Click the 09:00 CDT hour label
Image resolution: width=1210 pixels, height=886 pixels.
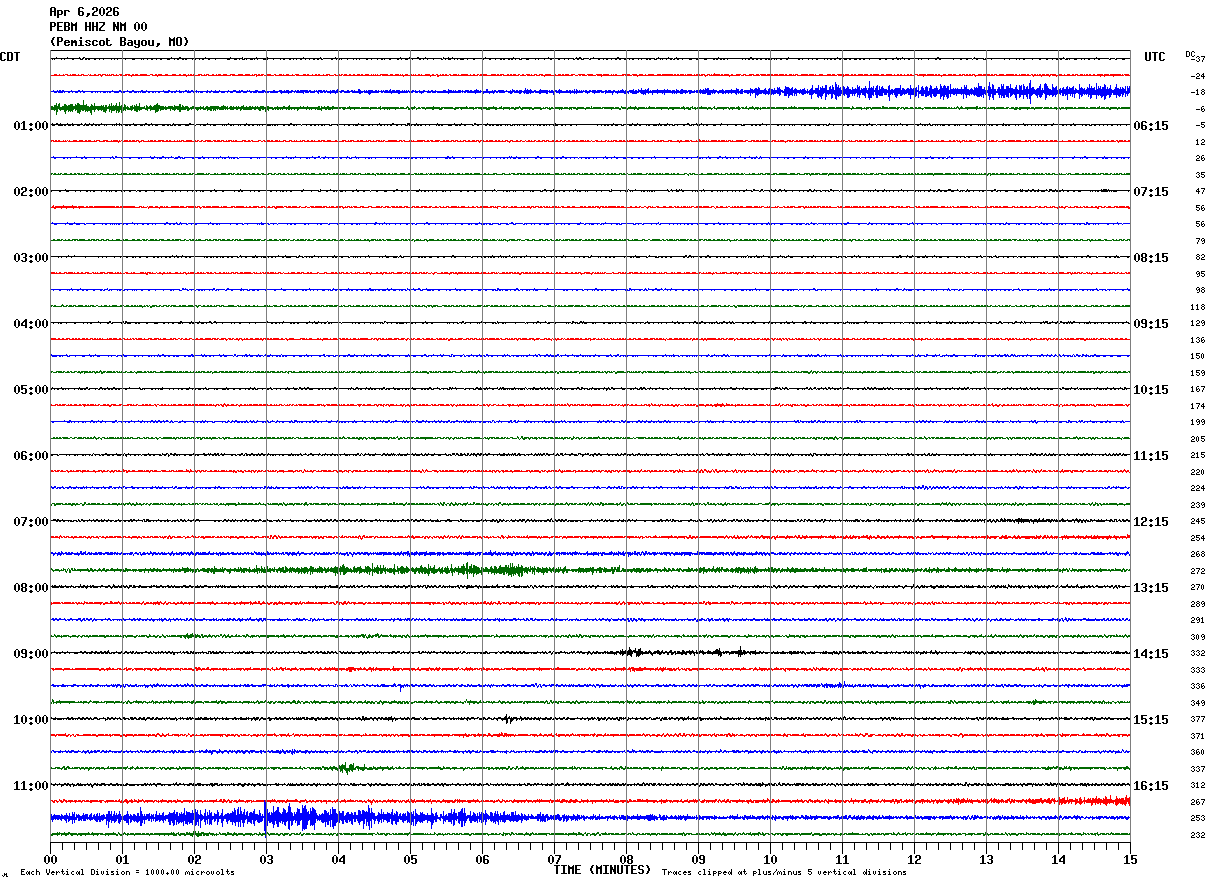click(x=31, y=654)
